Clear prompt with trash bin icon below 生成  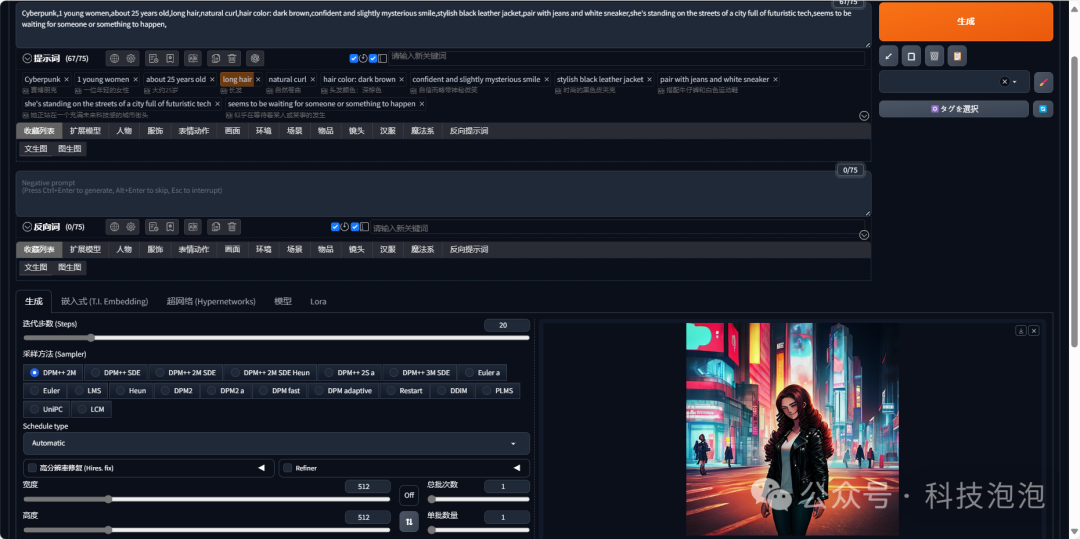click(934, 56)
